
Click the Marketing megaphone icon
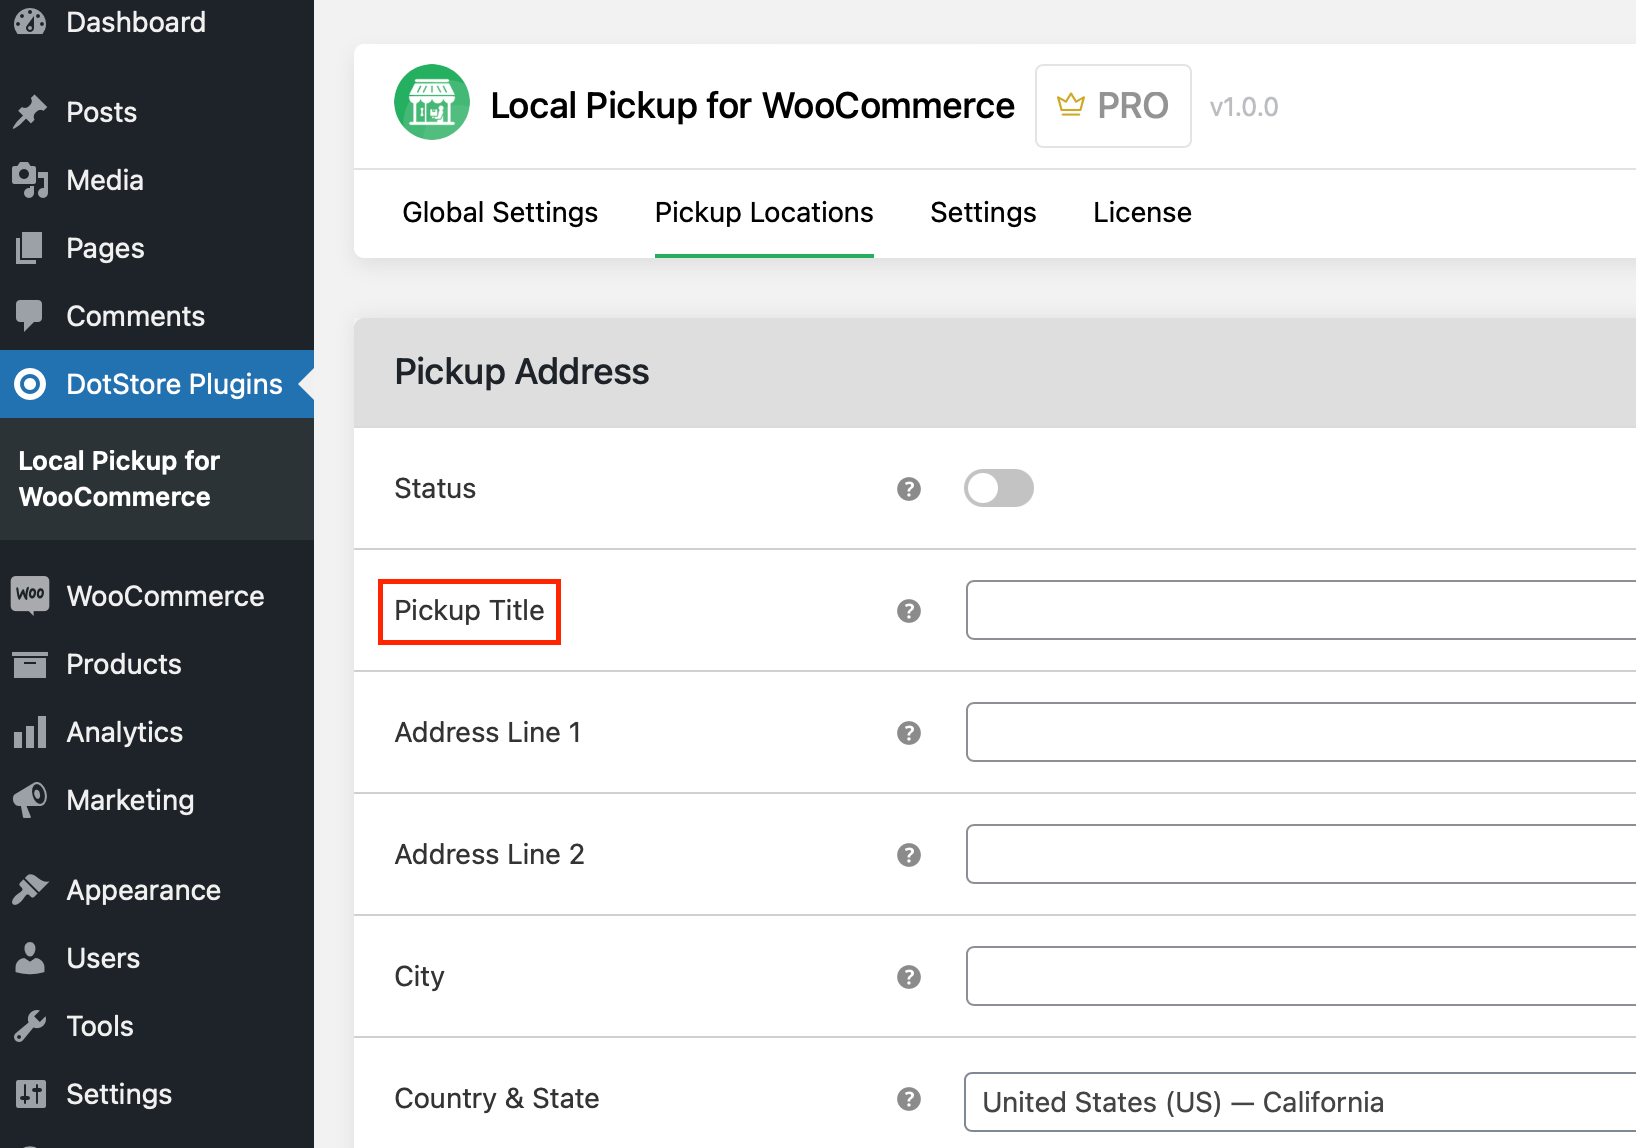(30, 799)
